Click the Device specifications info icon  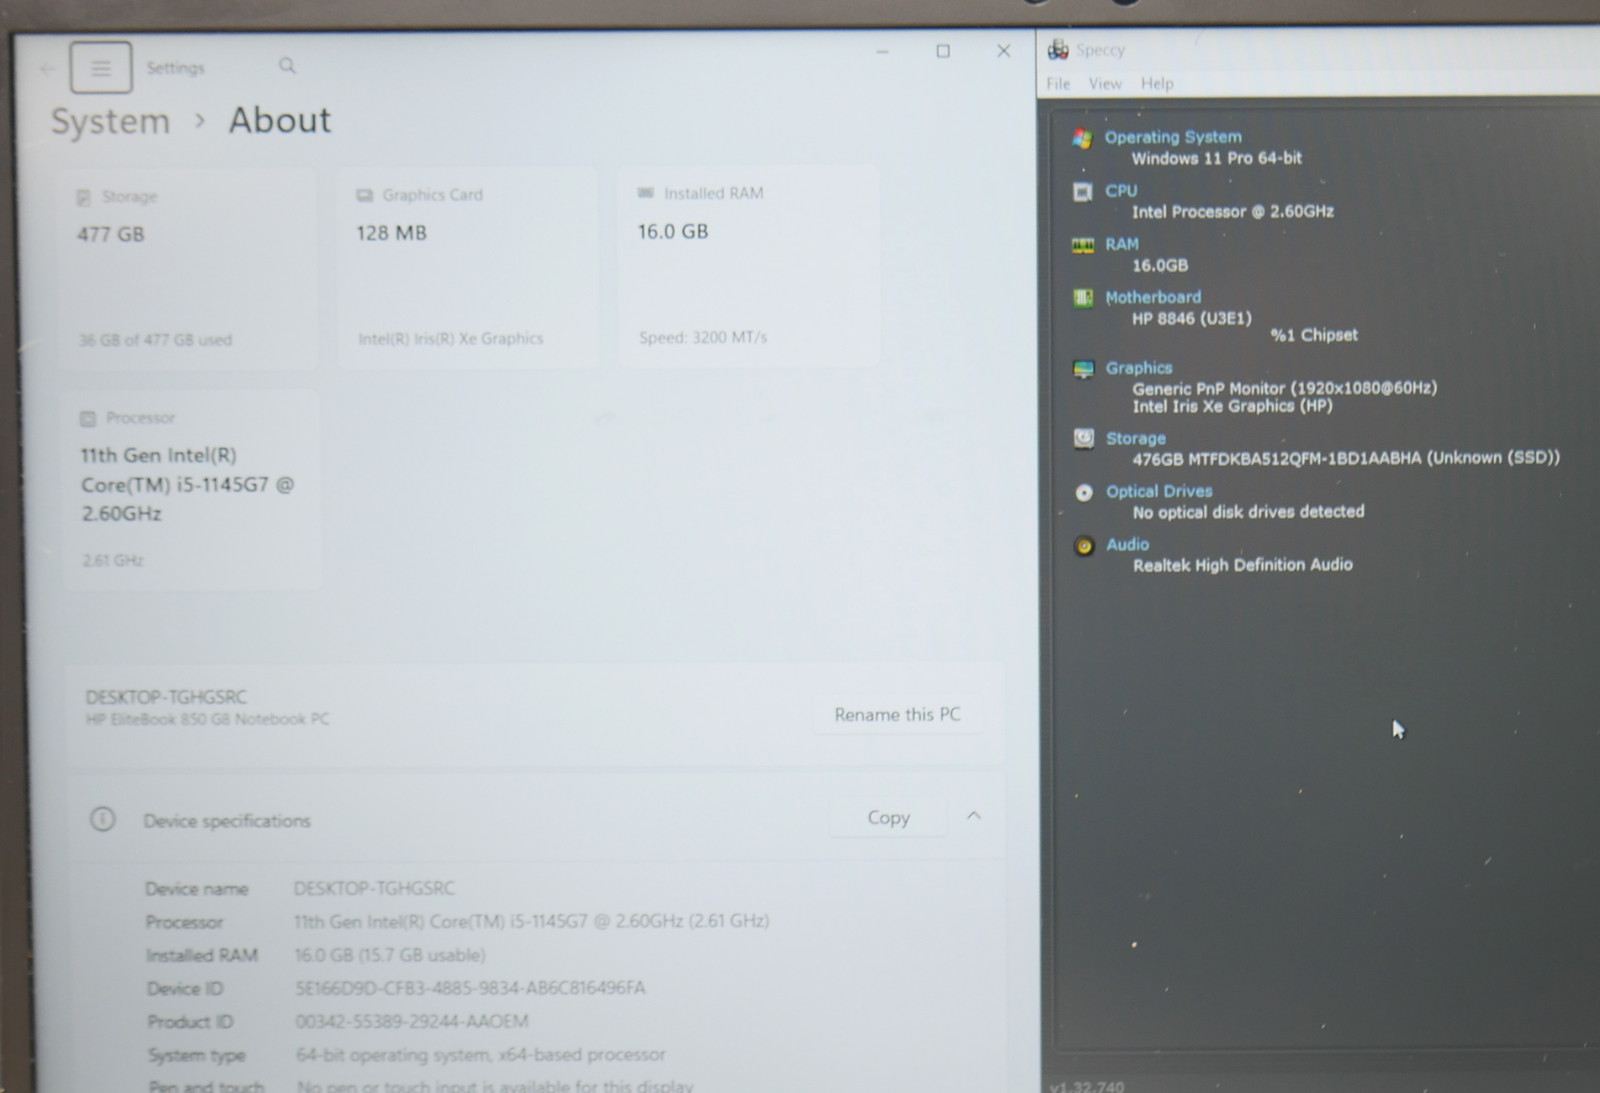tap(102, 820)
